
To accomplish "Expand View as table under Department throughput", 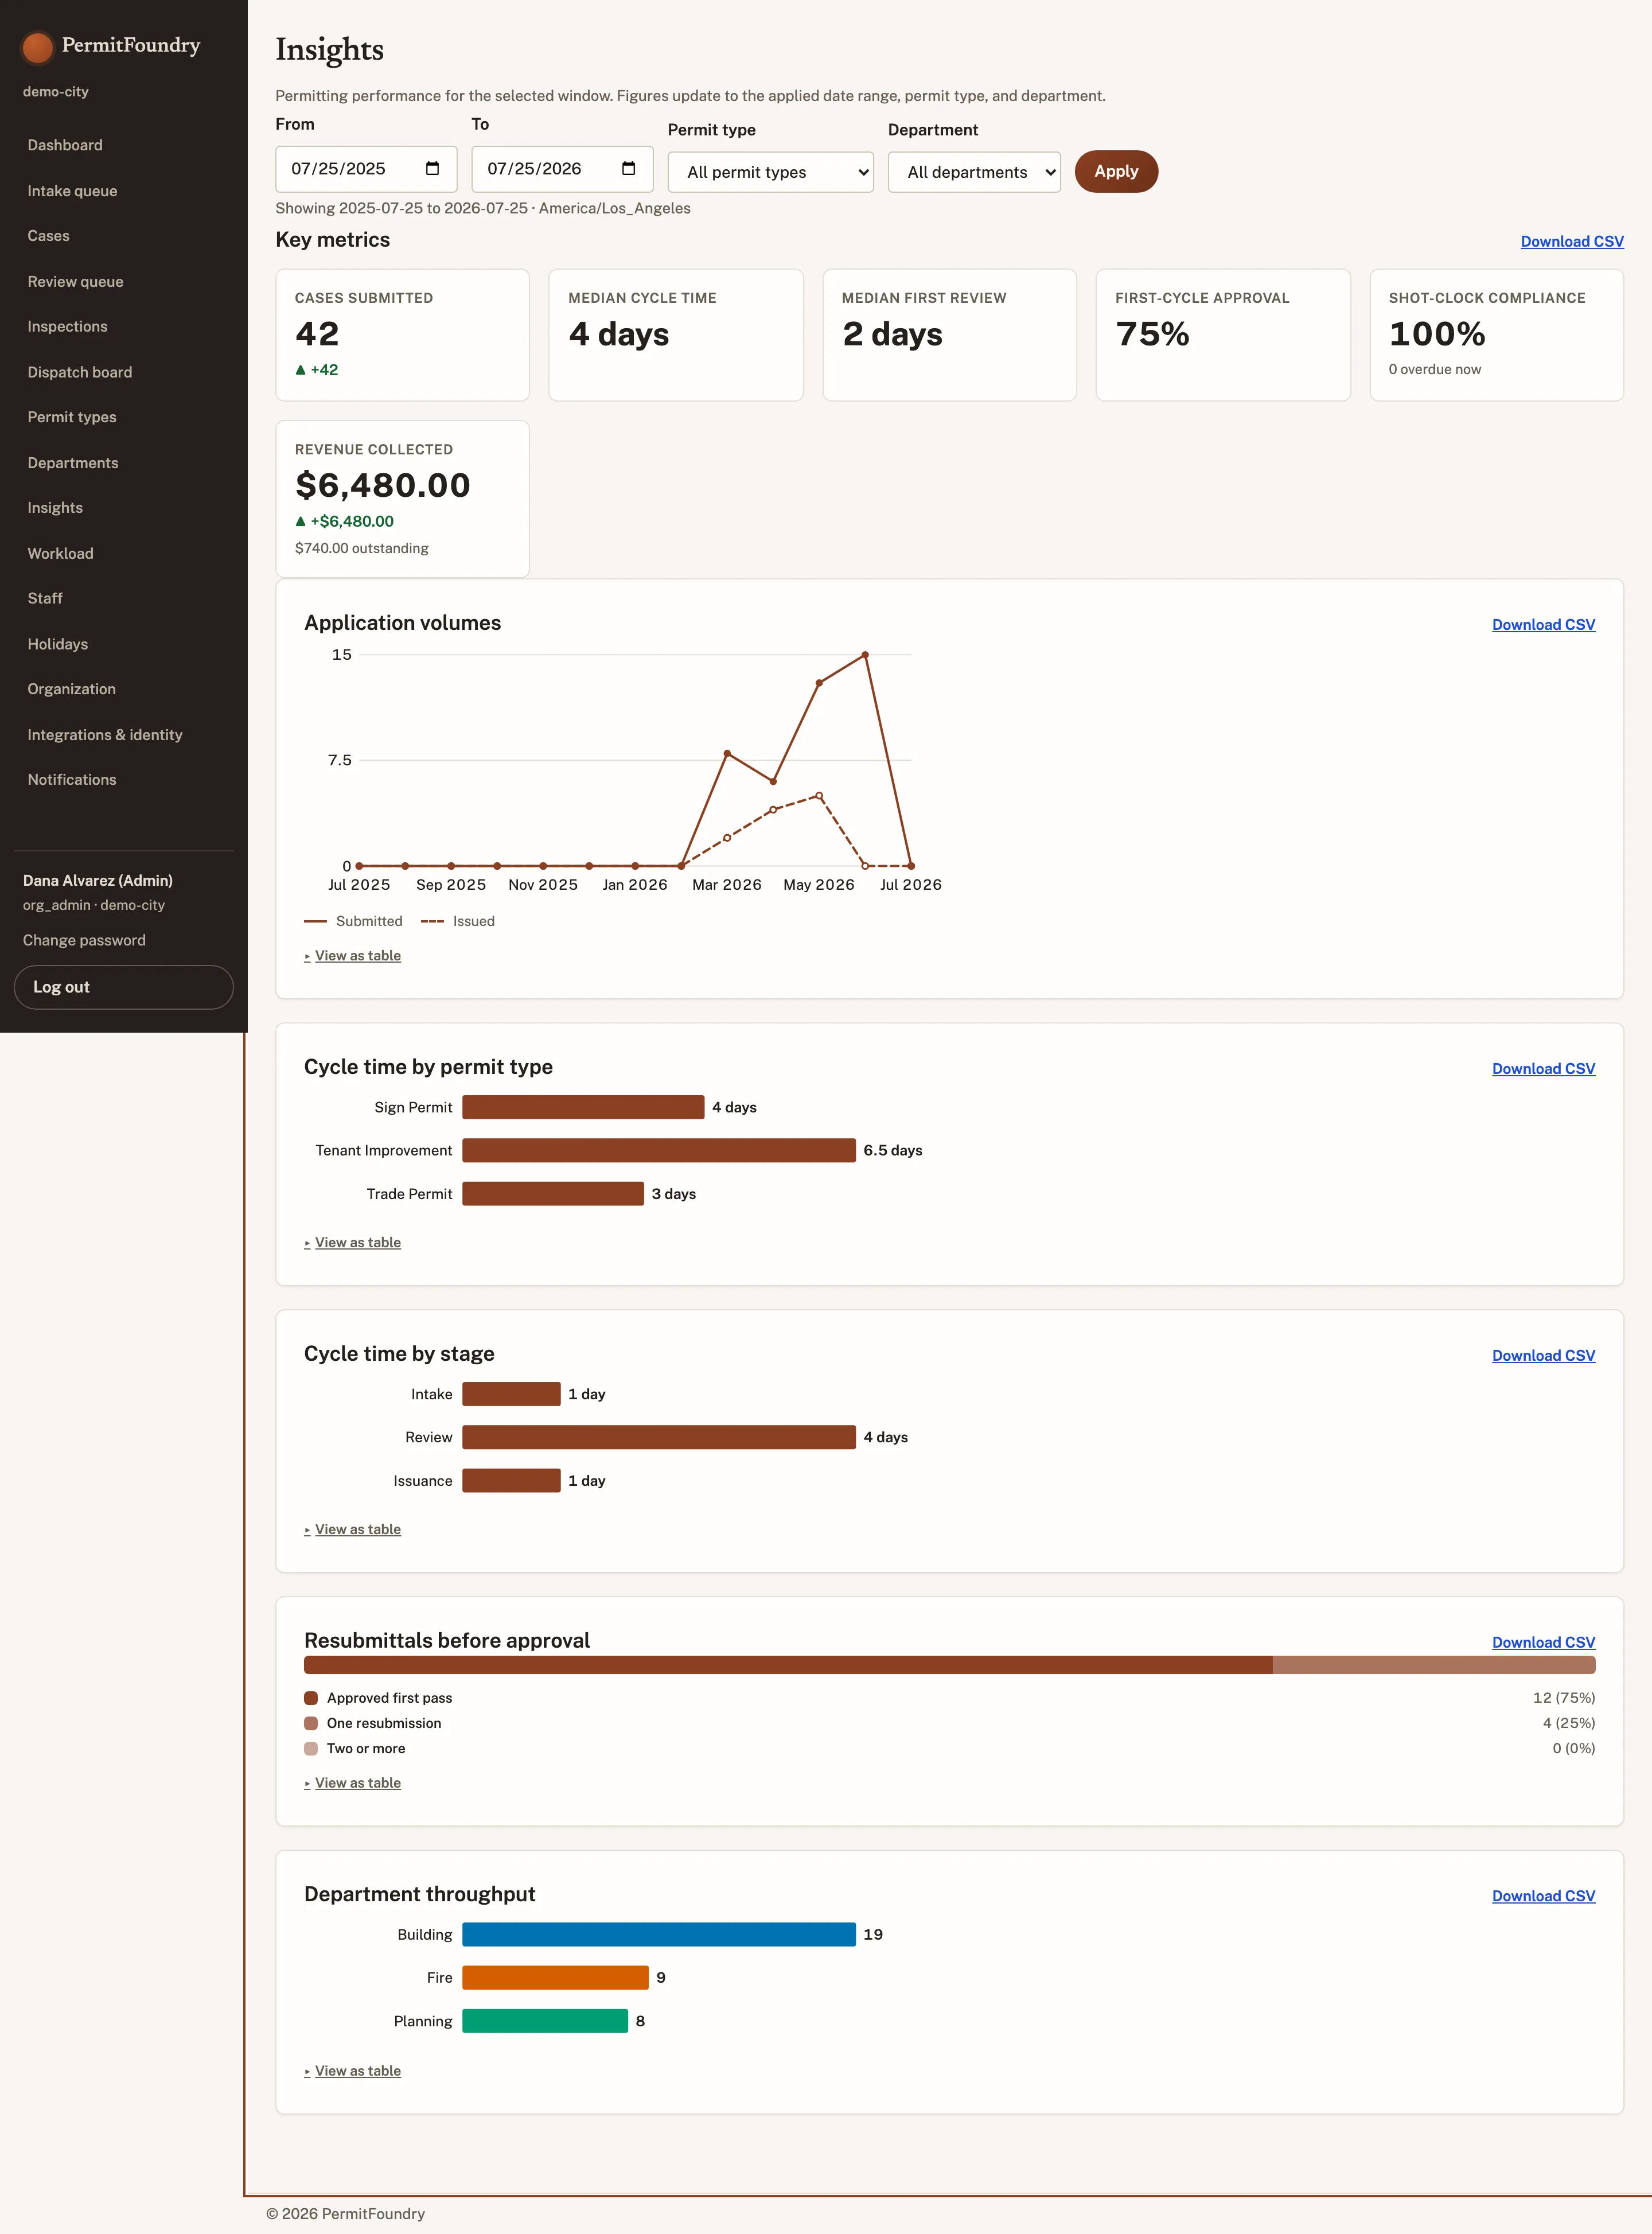I will tap(353, 2071).
